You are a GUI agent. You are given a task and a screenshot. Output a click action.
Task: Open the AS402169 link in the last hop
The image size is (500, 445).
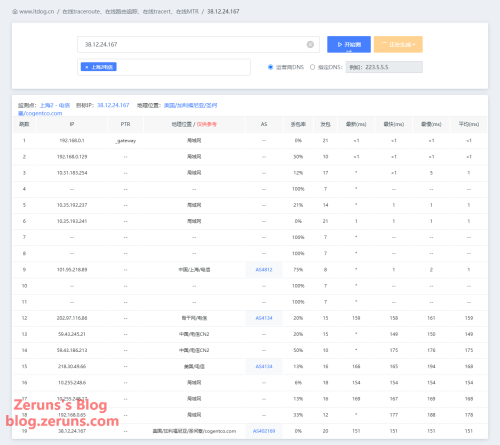pyautogui.click(x=264, y=431)
